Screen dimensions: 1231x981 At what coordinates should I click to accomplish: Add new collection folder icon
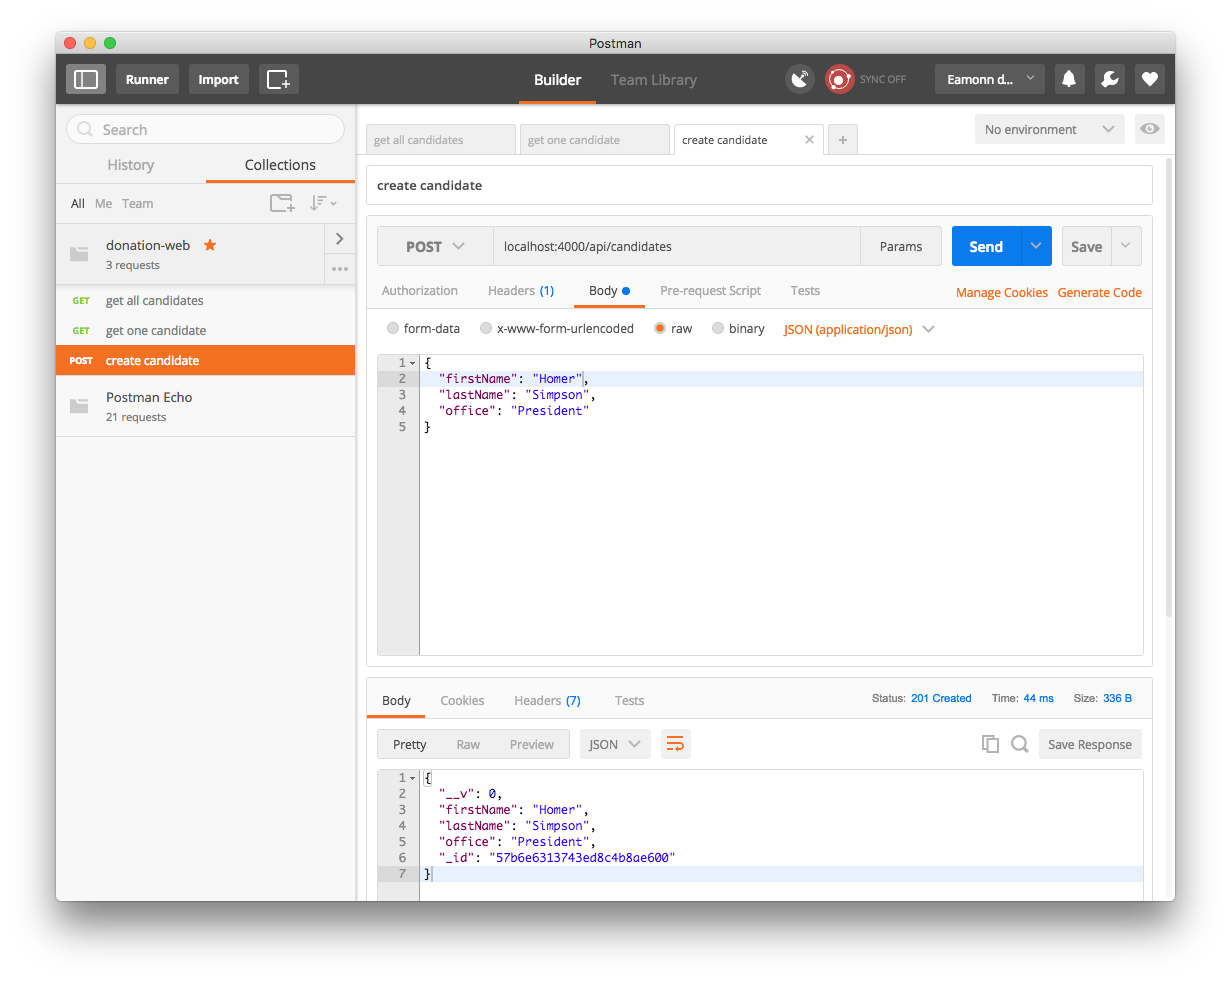[x=282, y=203]
